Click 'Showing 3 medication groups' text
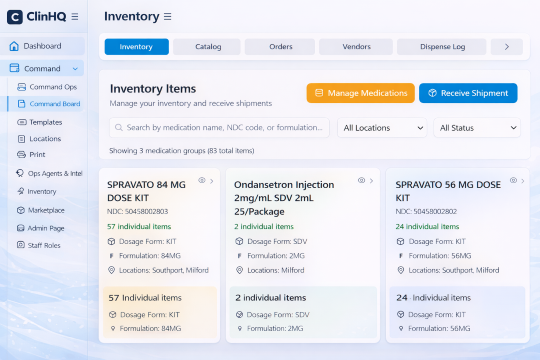Image resolution: width=540 pixels, height=360 pixels. point(181,151)
